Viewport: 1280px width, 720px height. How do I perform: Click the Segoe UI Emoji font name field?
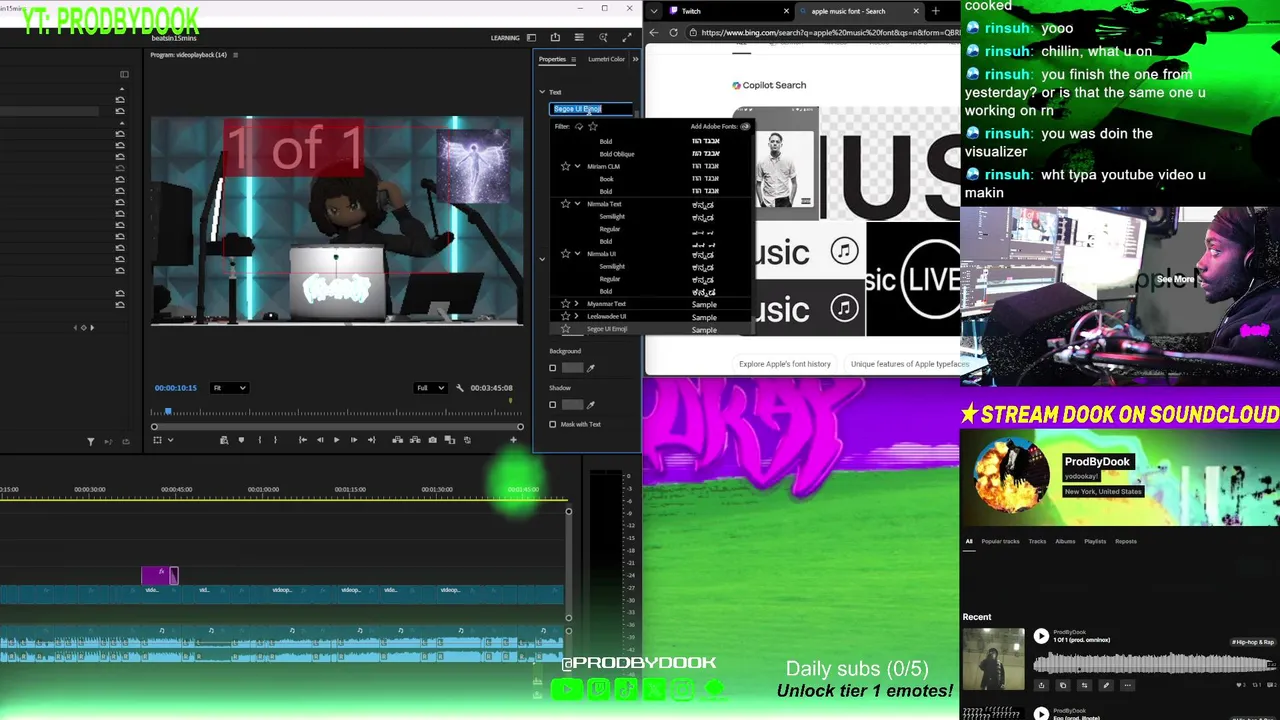[x=591, y=109]
